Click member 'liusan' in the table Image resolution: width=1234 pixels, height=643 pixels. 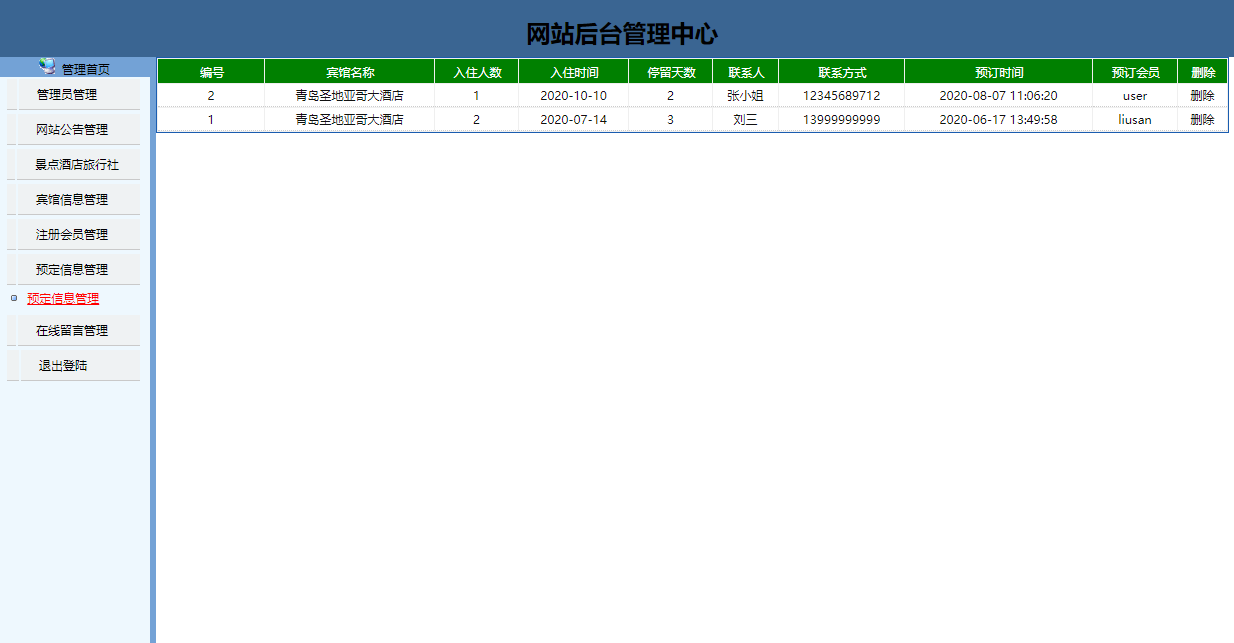[1135, 118]
